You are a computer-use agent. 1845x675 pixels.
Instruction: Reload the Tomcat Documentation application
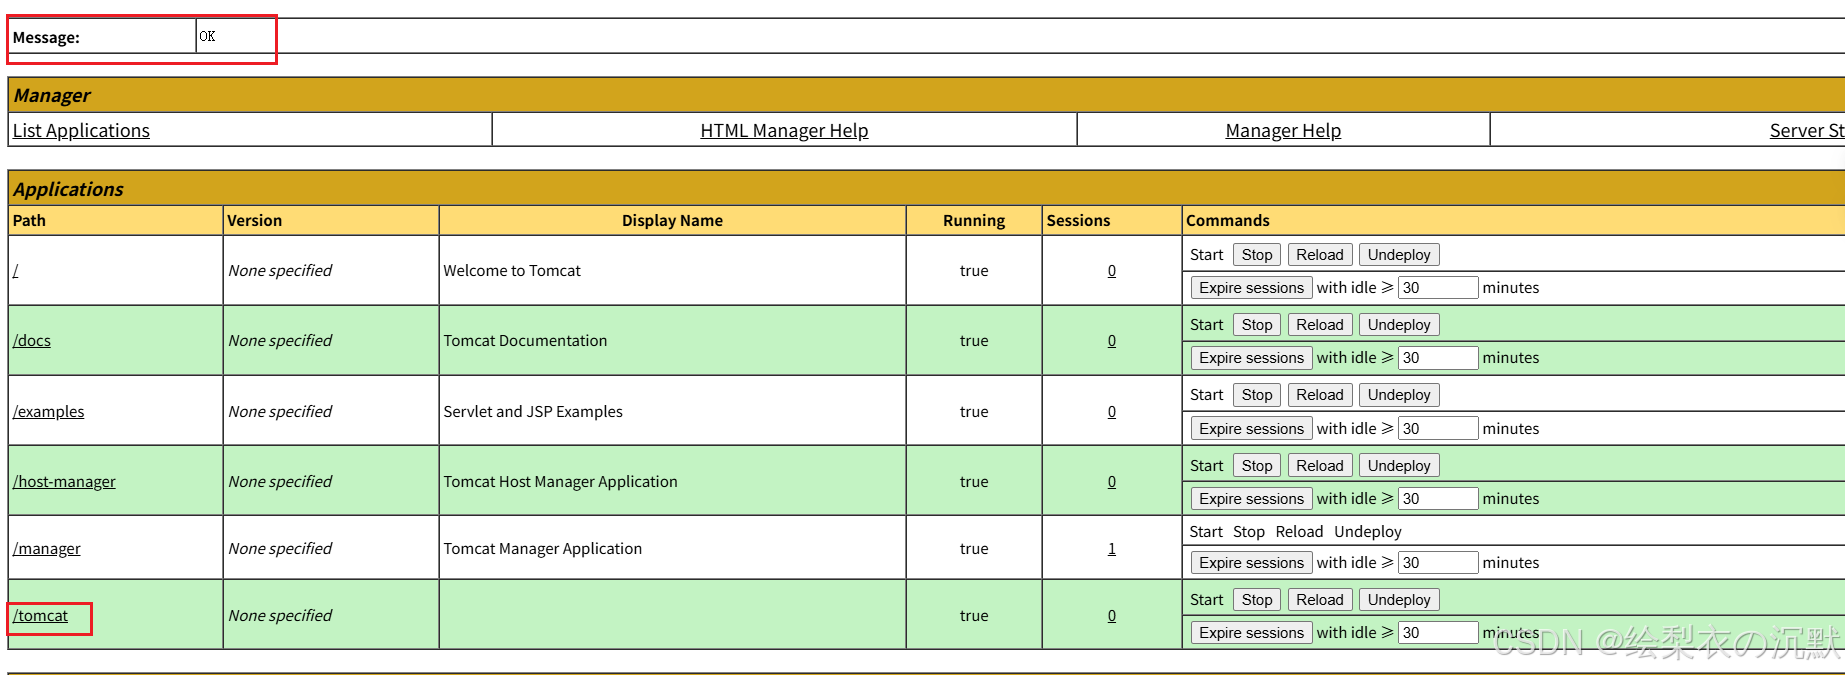click(x=1320, y=325)
